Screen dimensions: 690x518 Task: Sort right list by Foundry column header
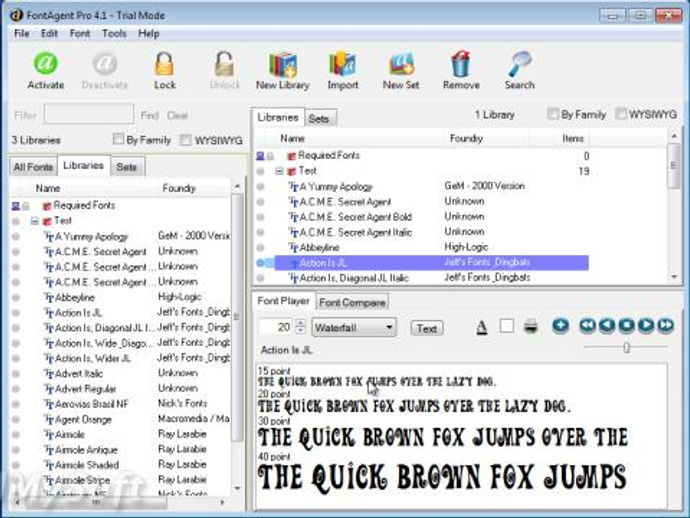coord(466,138)
